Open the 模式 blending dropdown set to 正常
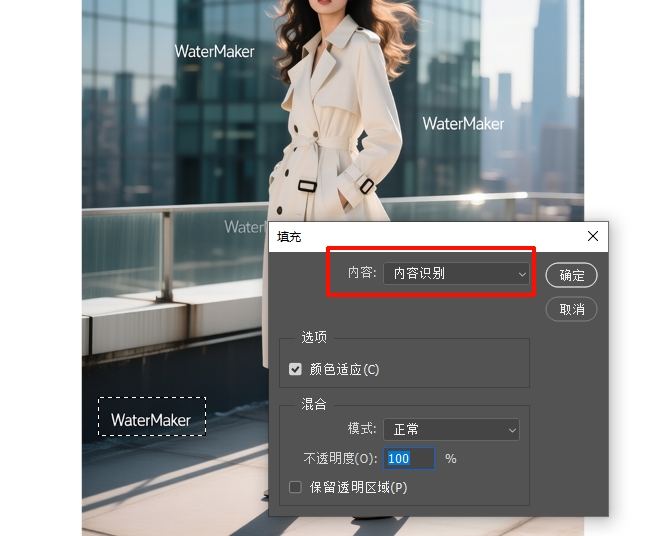The image size is (646, 536). pyautogui.click(x=450, y=429)
